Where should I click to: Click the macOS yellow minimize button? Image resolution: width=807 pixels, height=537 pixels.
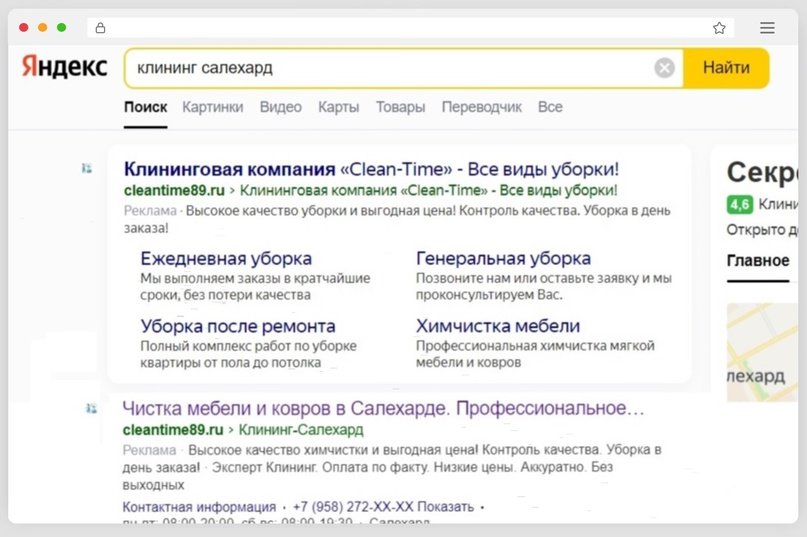tap(43, 27)
